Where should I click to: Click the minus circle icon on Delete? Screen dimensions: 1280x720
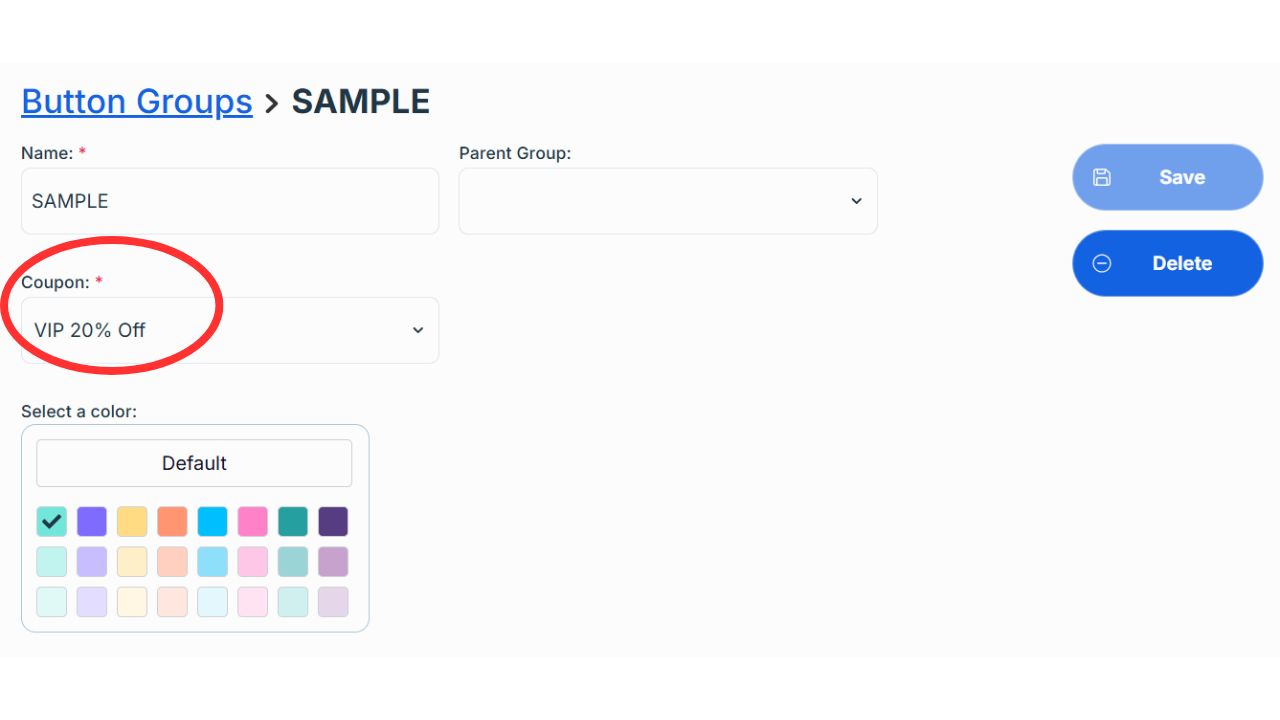tap(1101, 263)
